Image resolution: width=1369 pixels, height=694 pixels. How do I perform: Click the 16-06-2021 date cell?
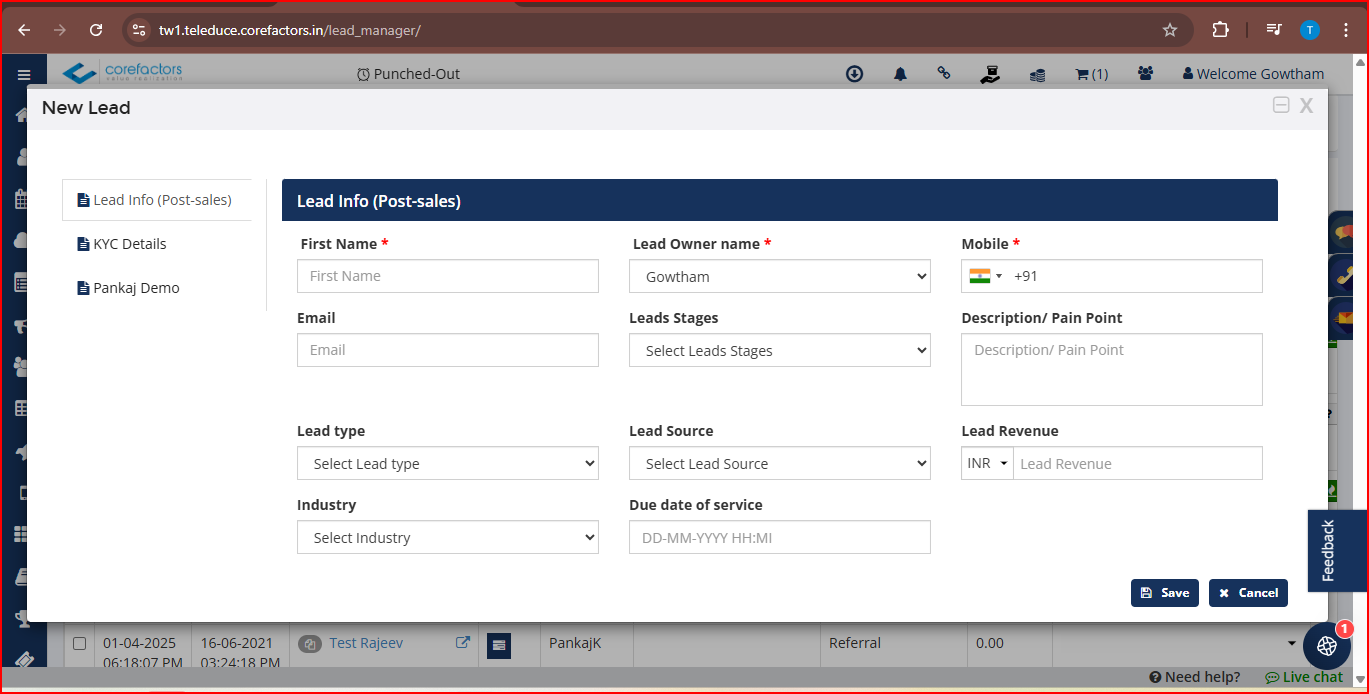tap(240, 652)
